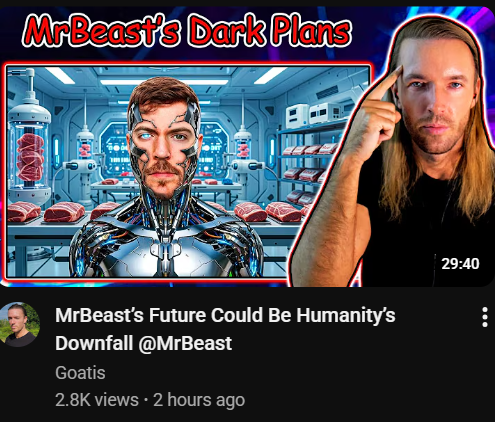Click the word 'Downfall' in the title
This screenshot has width=495, height=422.
click(94, 343)
